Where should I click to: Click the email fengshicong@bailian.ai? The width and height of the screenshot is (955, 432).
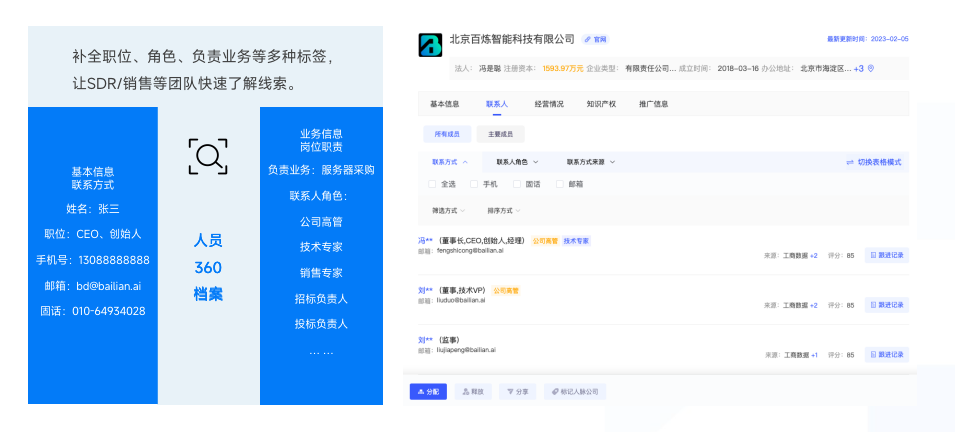tap(470, 250)
